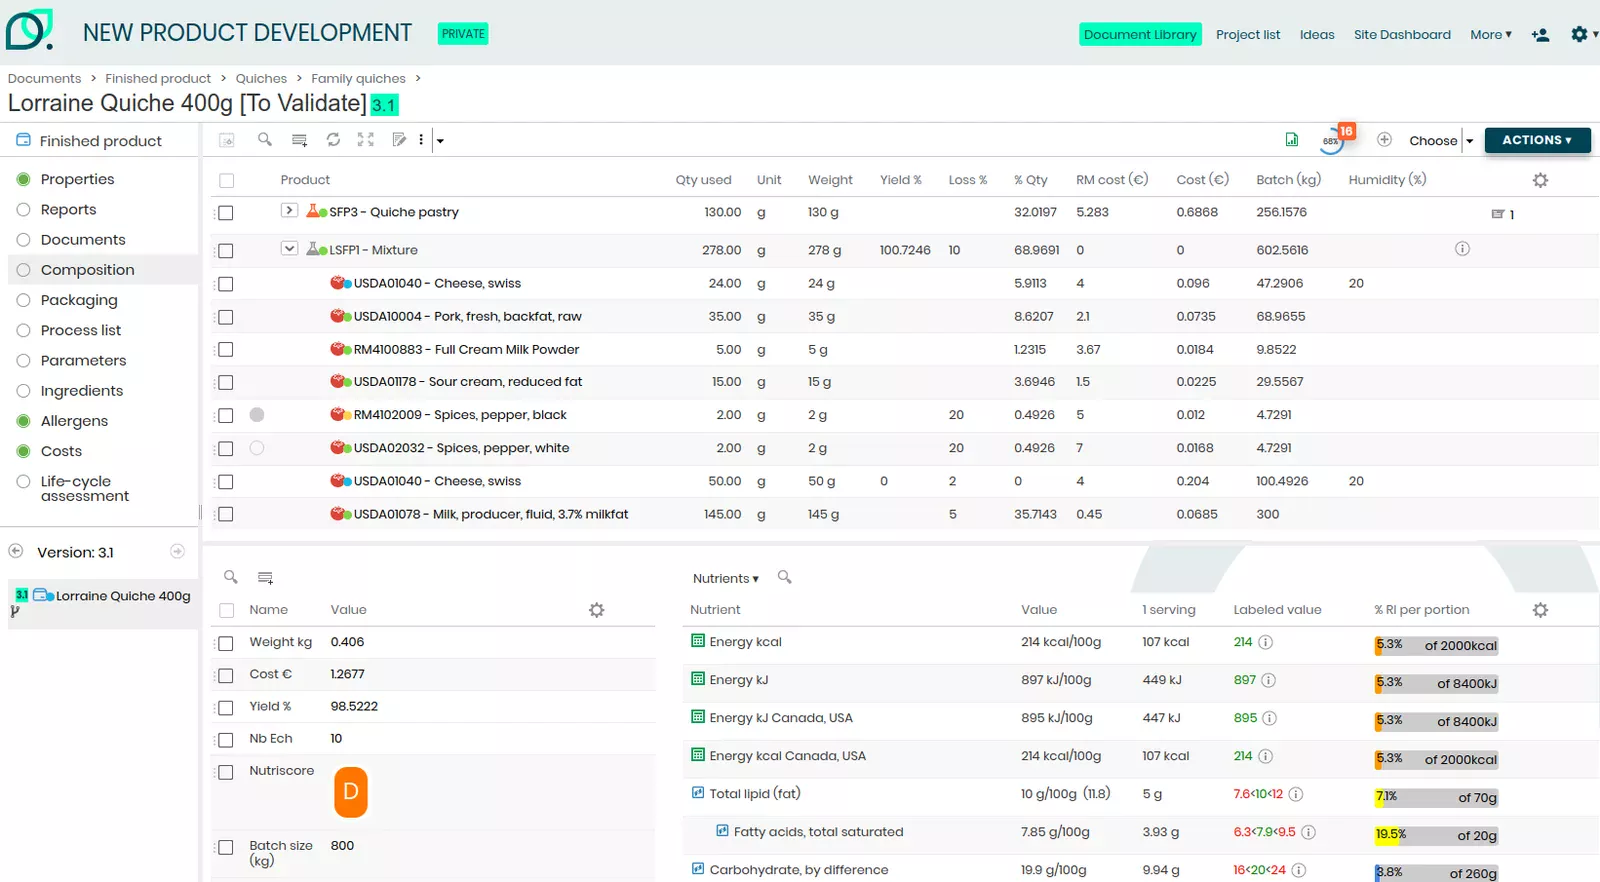1600x882 pixels.
Task: Go to the Packaging section
Action: (x=79, y=300)
